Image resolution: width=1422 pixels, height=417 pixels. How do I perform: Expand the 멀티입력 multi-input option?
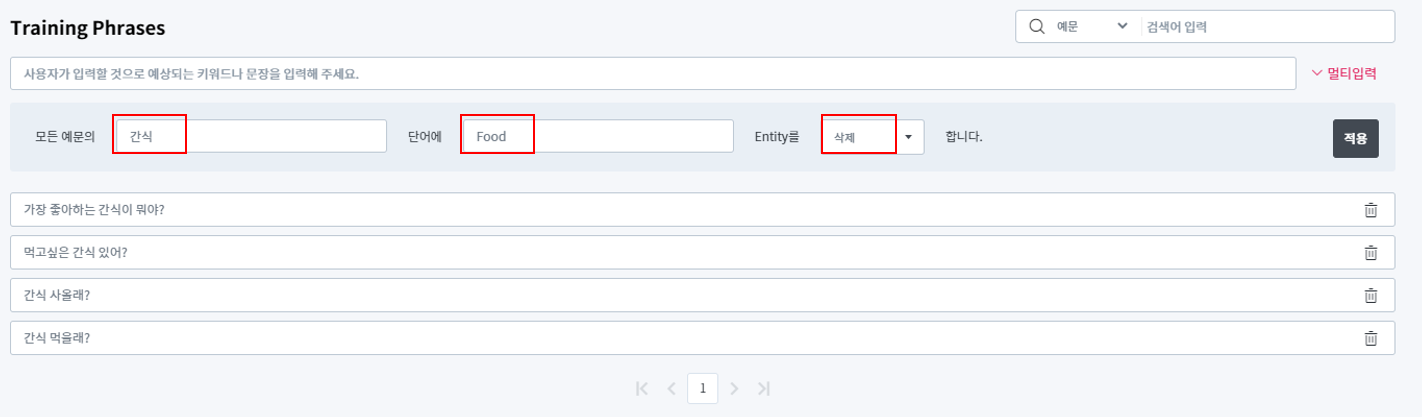(x=1343, y=73)
